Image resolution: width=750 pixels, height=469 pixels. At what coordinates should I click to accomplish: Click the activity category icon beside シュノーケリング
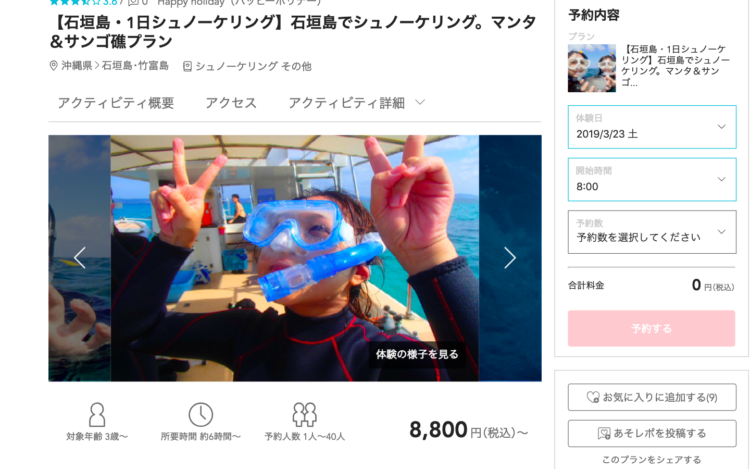pyautogui.click(x=188, y=66)
